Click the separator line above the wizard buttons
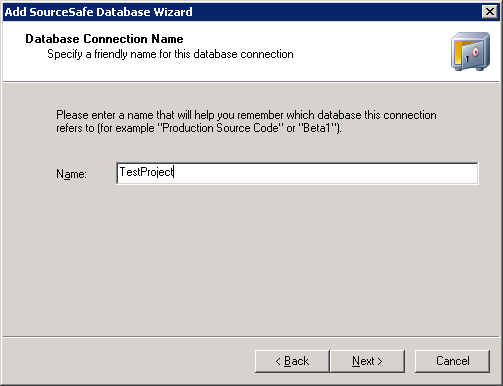 click(x=251, y=337)
